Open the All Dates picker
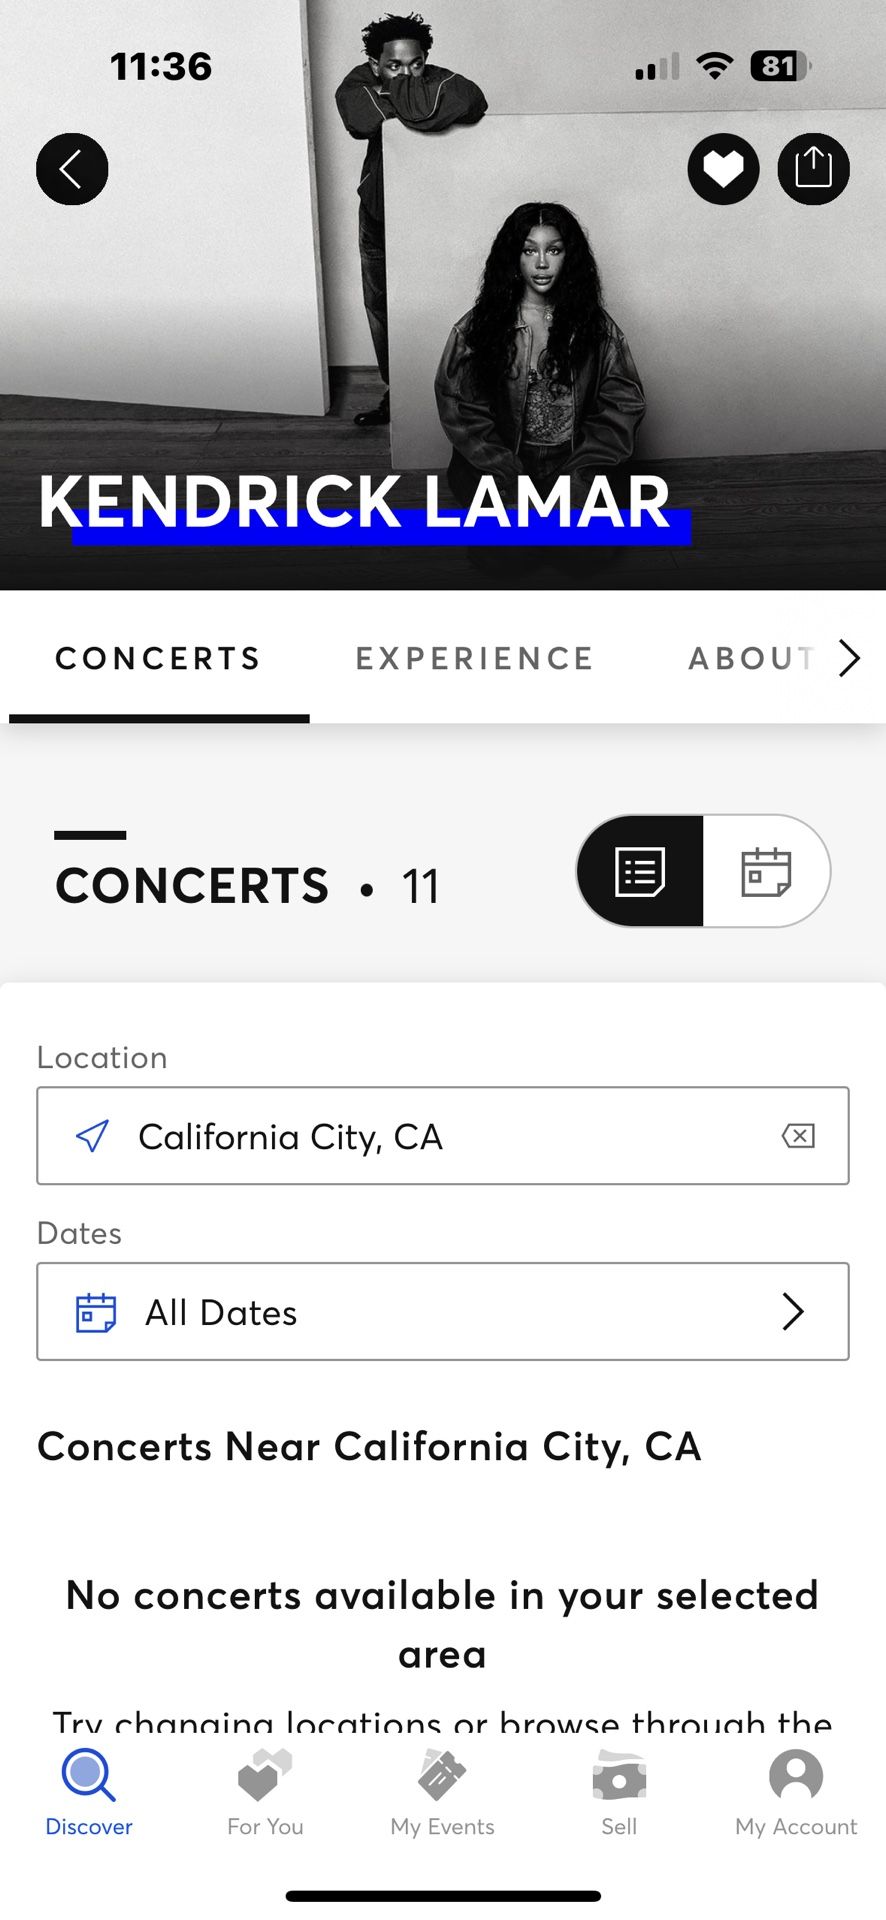The width and height of the screenshot is (886, 1920). (442, 1312)
